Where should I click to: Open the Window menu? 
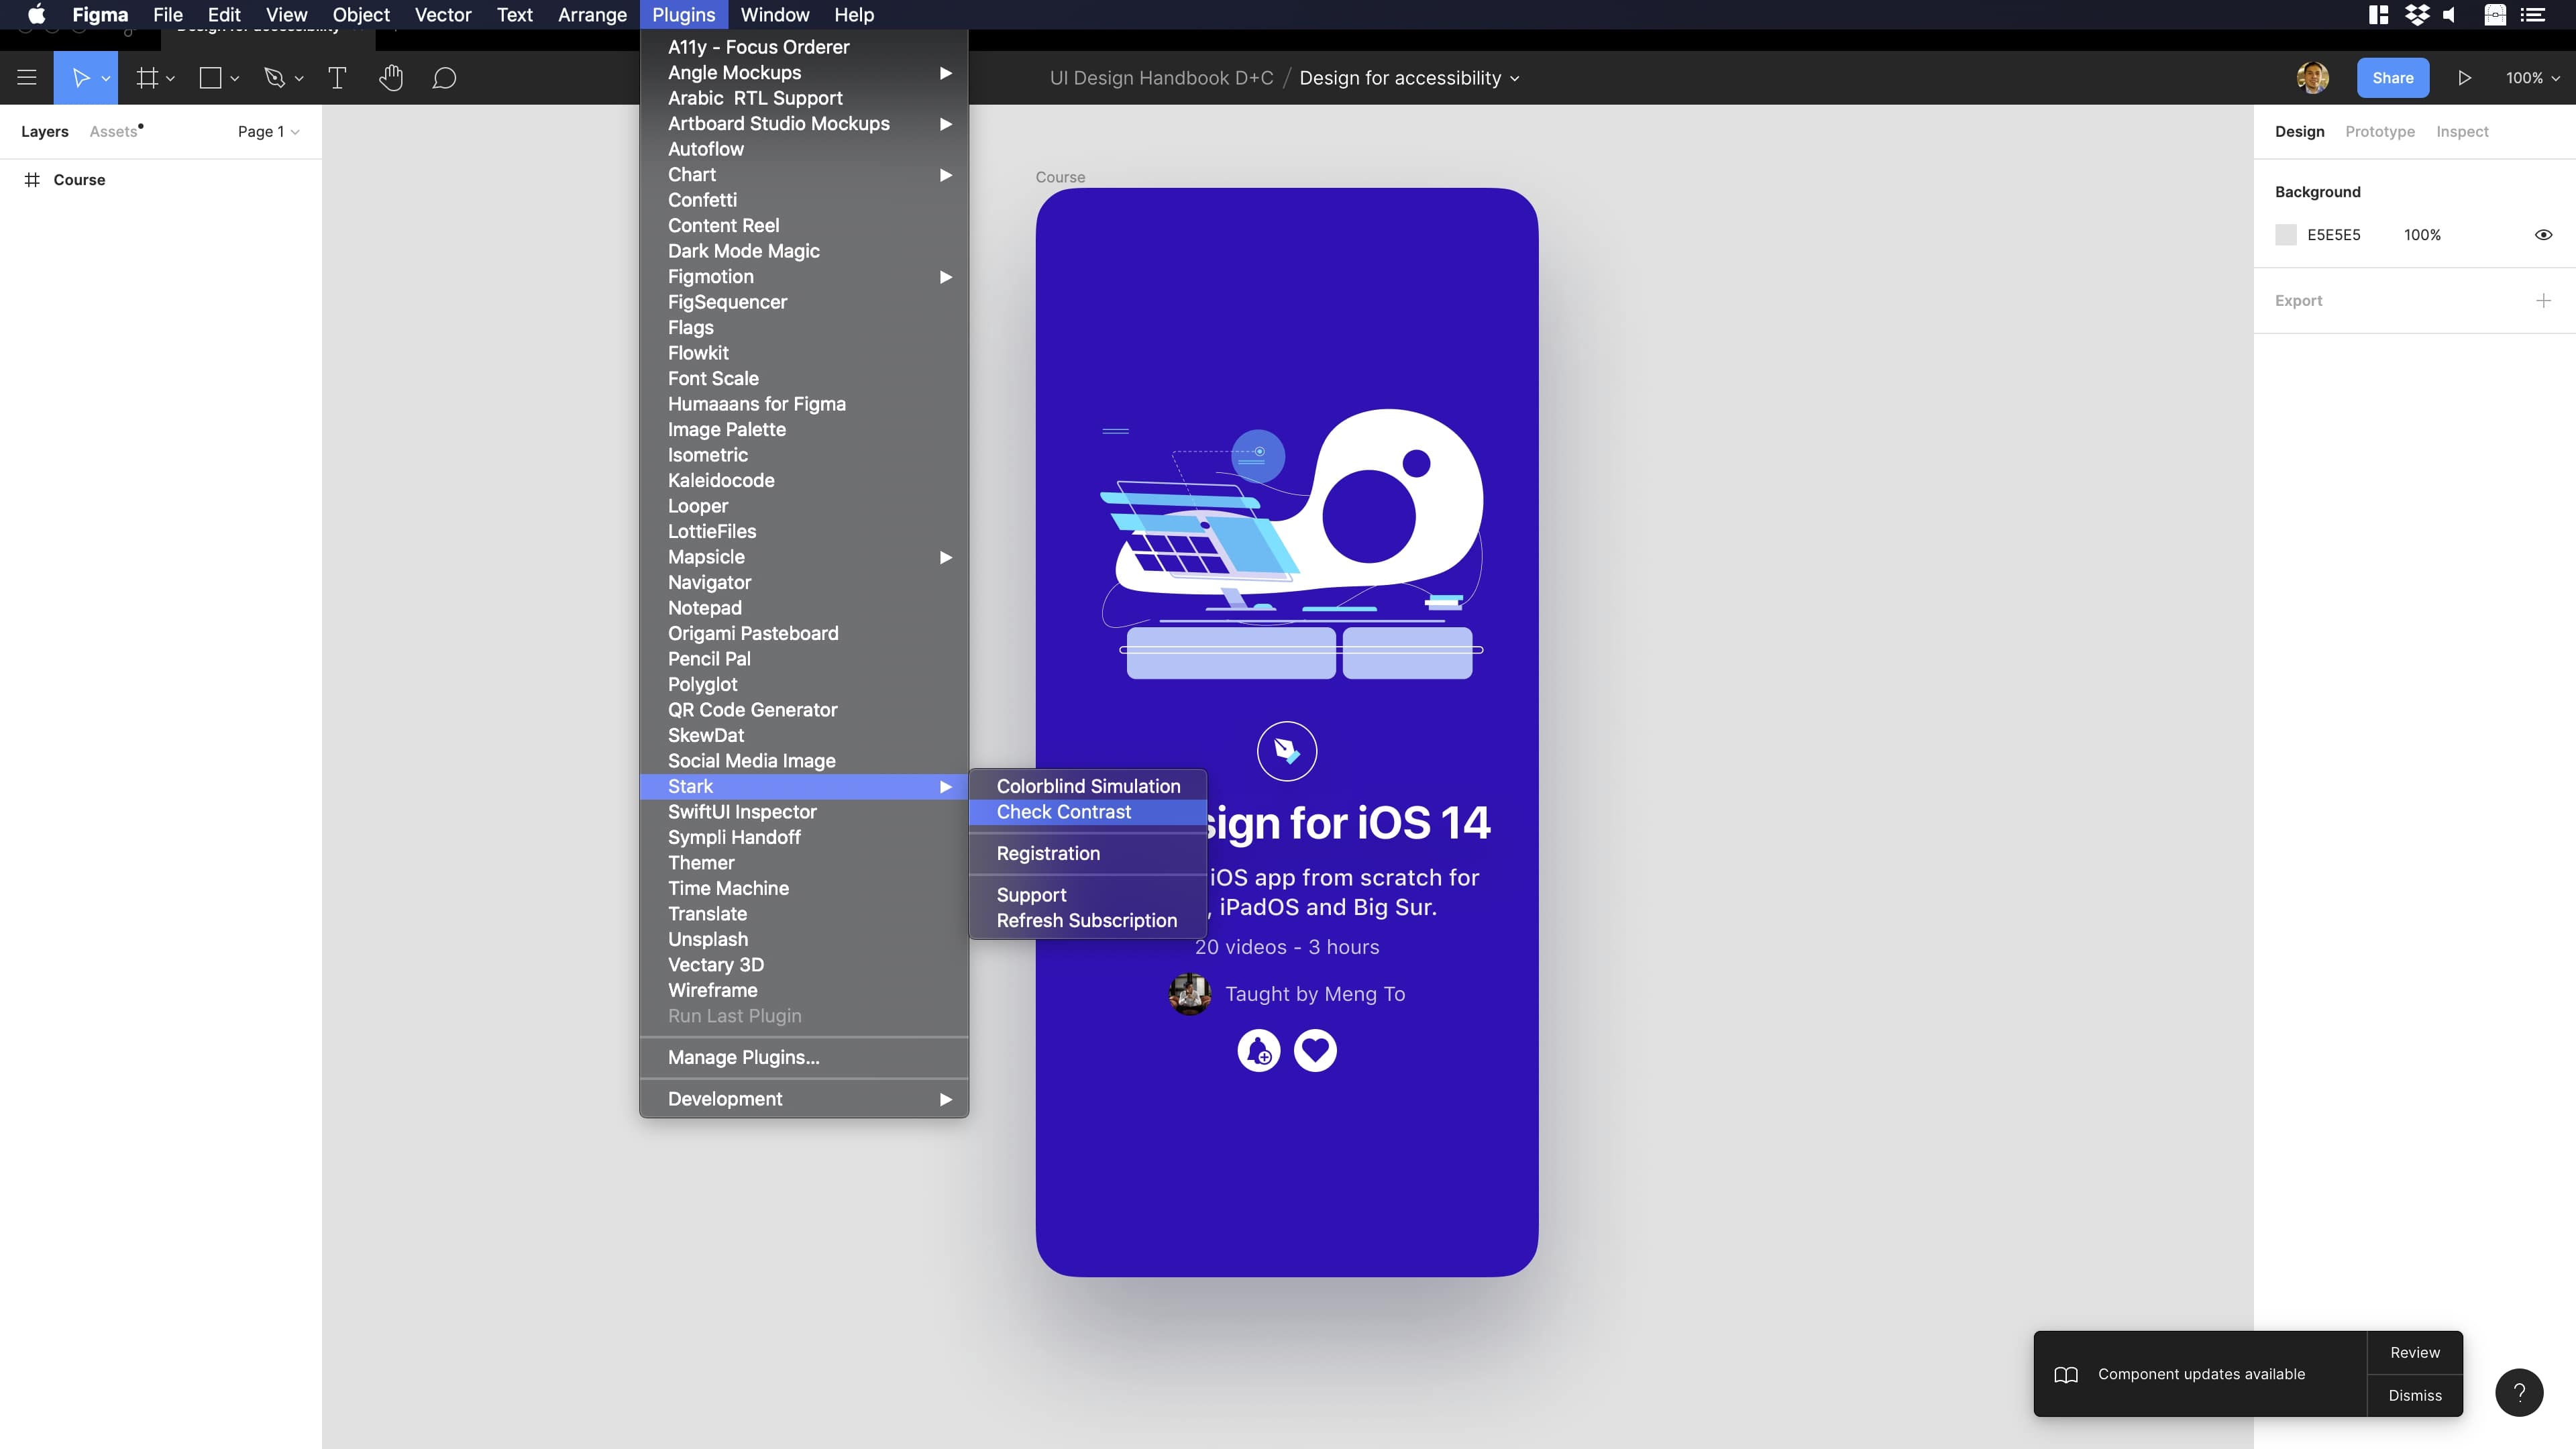tap(774, 15)
